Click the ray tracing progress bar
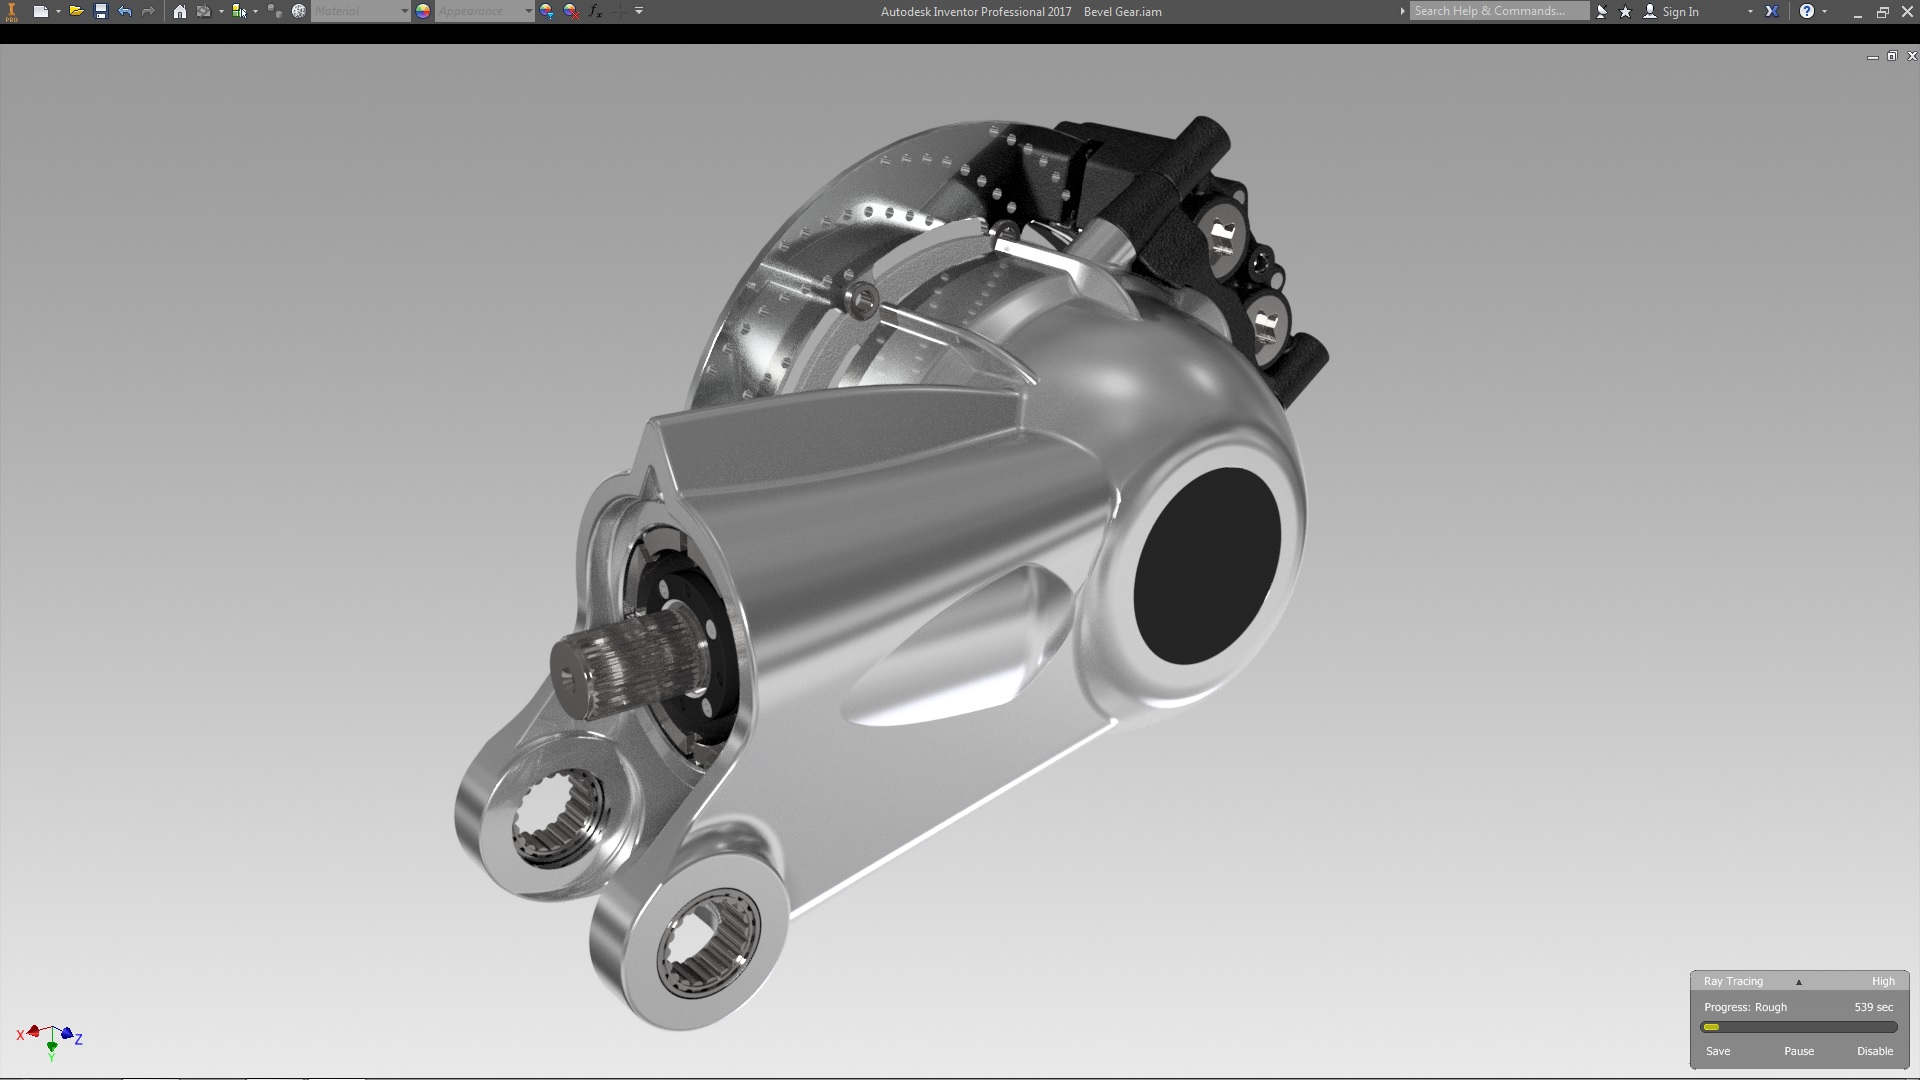Viewport: 1920px width, 1080px height. [1798, 1027]
